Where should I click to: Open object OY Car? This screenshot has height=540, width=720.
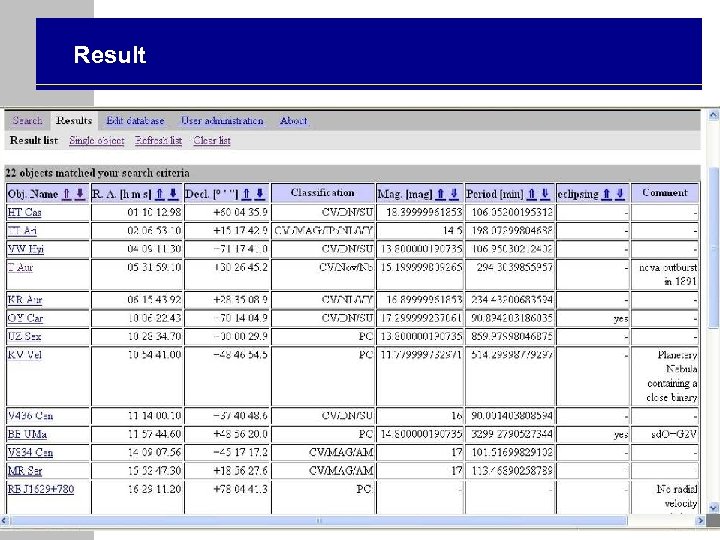point(25,318)
